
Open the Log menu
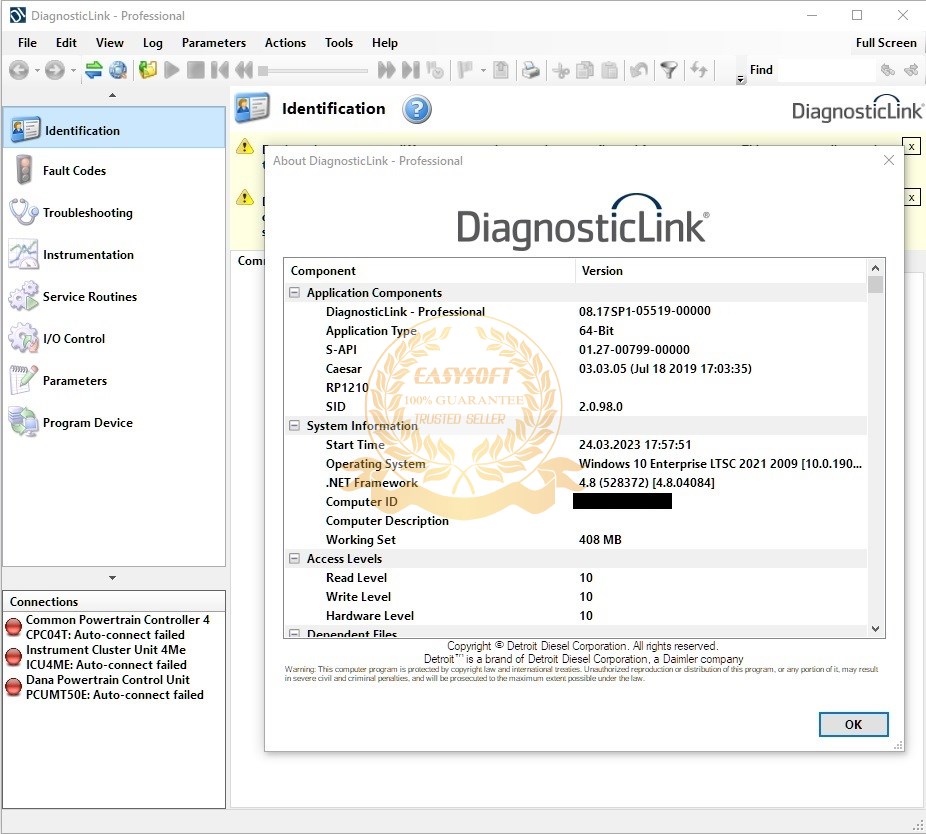coord(152,43)
